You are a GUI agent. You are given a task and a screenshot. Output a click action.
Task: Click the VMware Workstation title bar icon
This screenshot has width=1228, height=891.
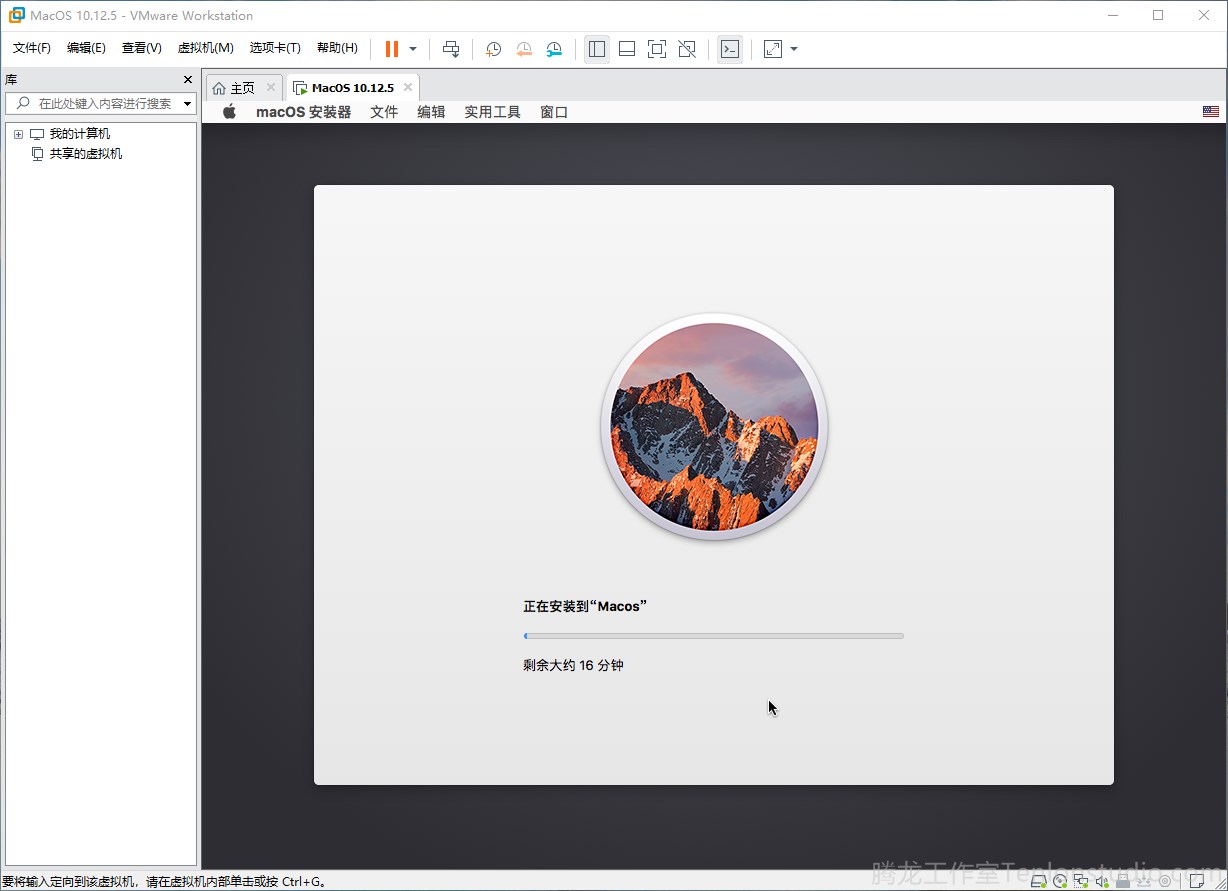click(x=16, y=15)
